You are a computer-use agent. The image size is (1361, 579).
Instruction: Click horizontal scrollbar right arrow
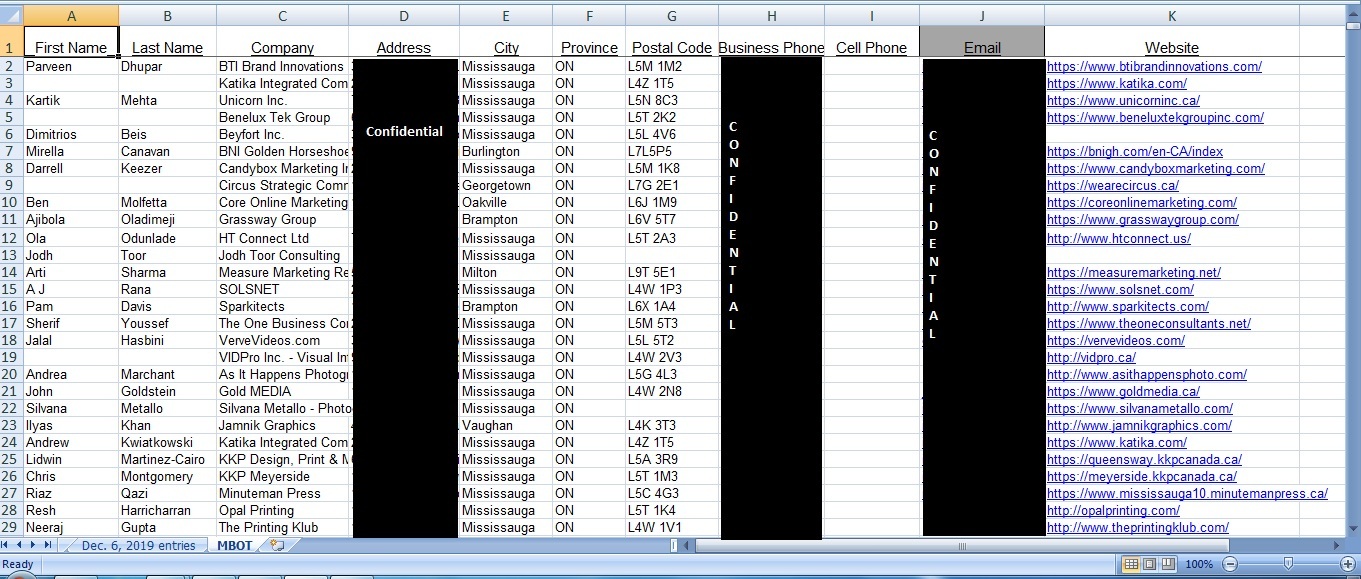(x=1337, y=545)
